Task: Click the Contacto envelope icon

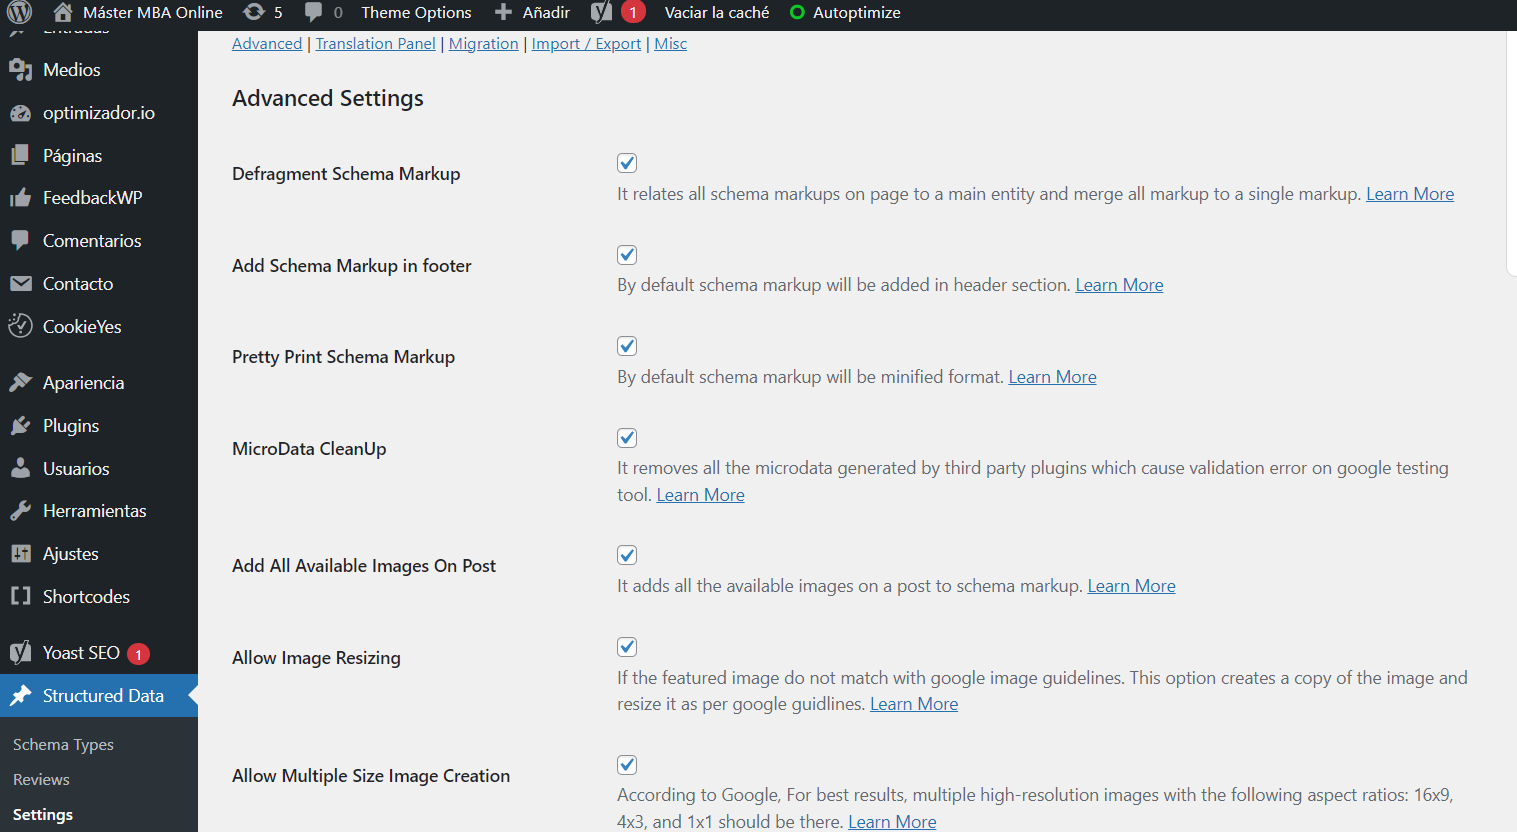Action: click(x=20, y=284)
